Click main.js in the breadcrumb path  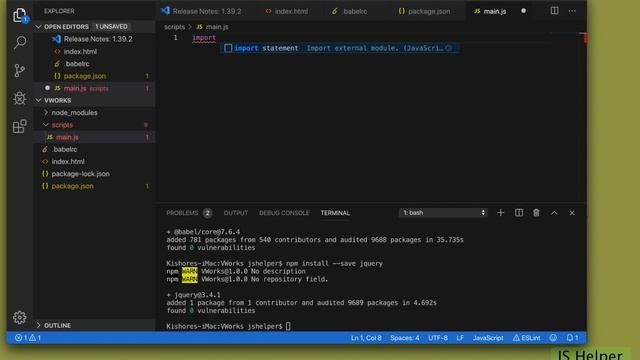213,27
